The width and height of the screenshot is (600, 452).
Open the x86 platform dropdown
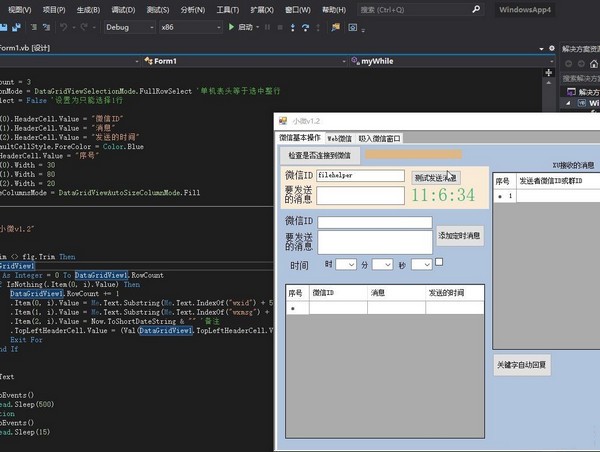190,27
